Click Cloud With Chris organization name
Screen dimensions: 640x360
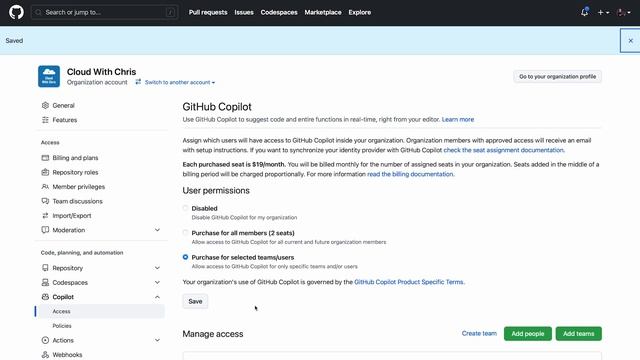coord(101,71)
